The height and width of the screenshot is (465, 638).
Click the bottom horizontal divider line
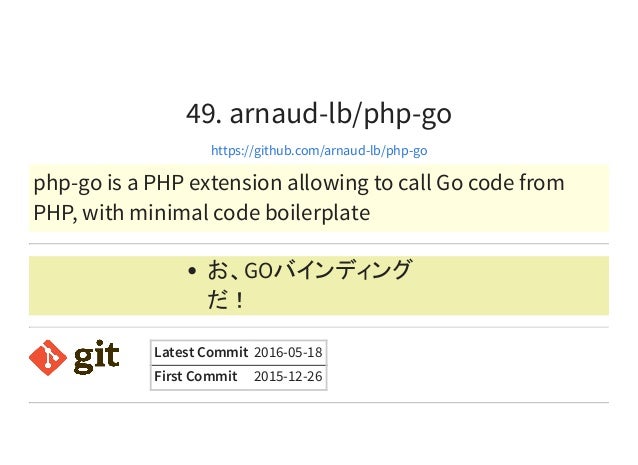[319, 403]
